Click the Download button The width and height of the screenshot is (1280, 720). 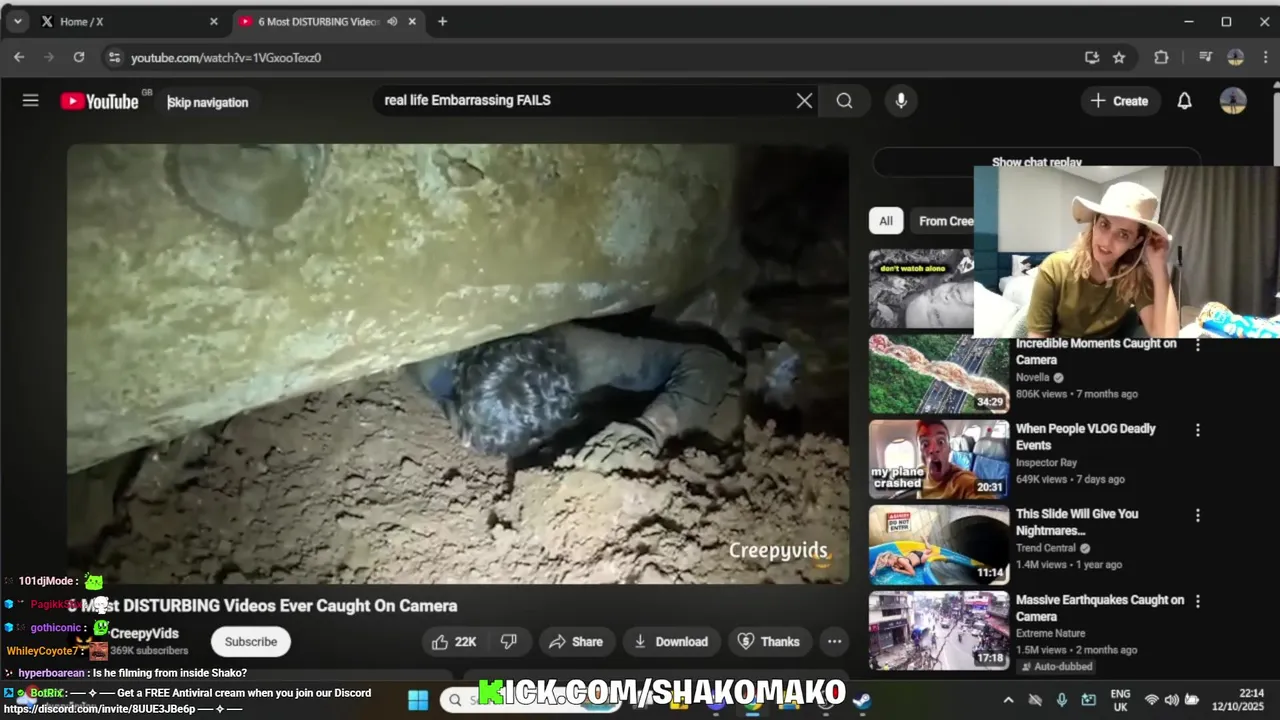click(671, 642)
